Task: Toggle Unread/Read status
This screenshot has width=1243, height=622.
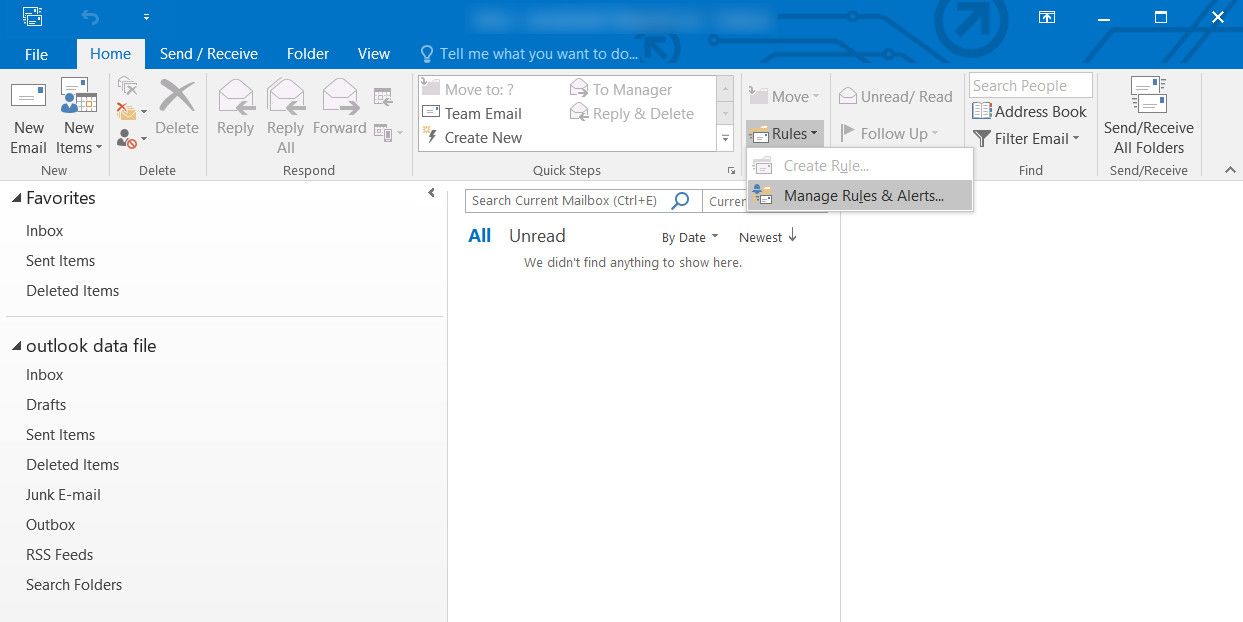Action: 895,96
